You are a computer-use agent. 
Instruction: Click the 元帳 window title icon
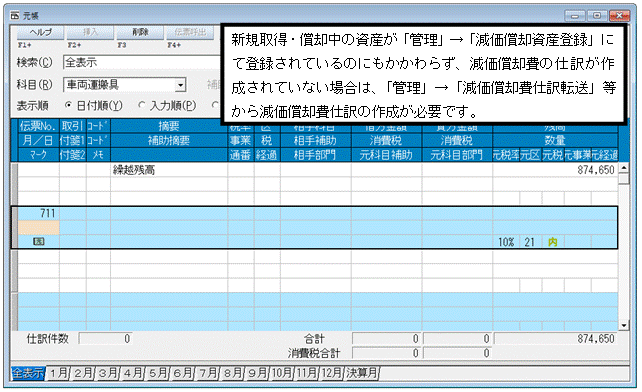[15, 16]
